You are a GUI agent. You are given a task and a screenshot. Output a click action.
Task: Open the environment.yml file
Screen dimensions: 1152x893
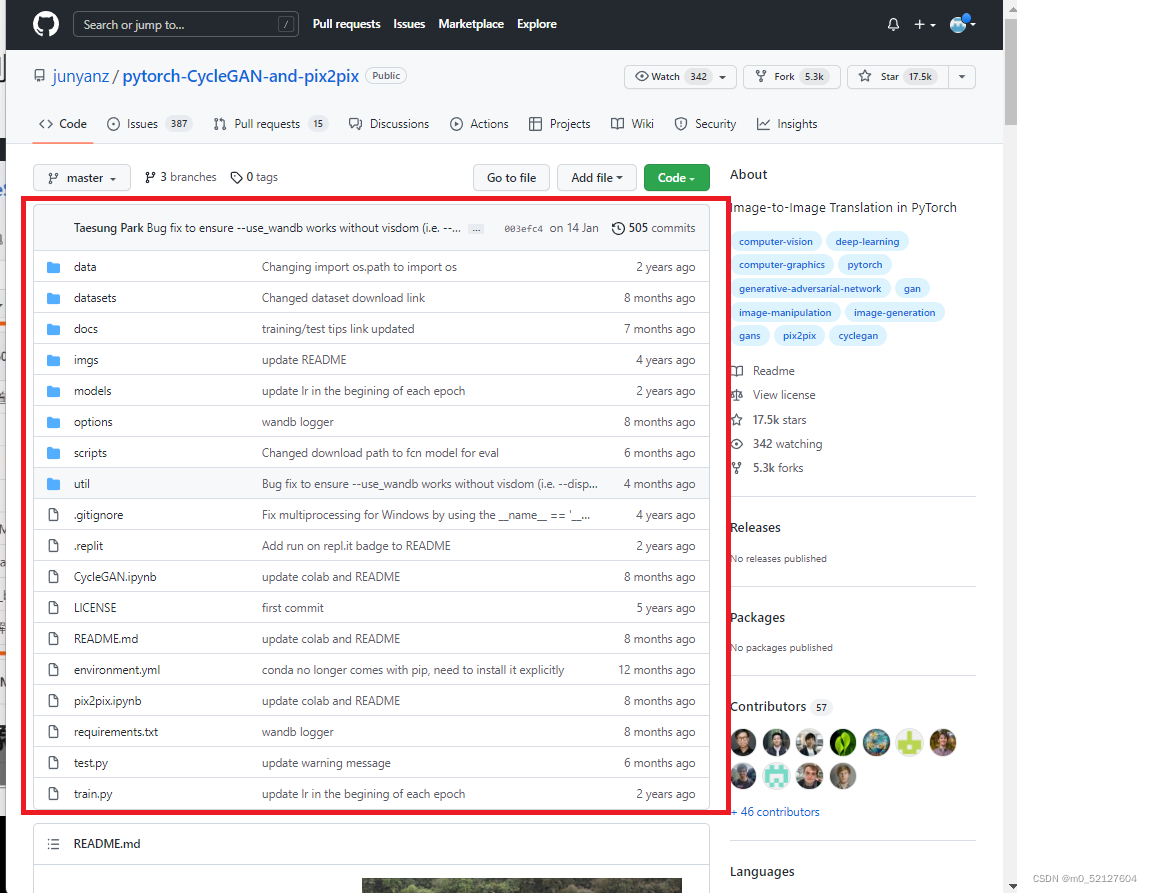coord(117,670)
